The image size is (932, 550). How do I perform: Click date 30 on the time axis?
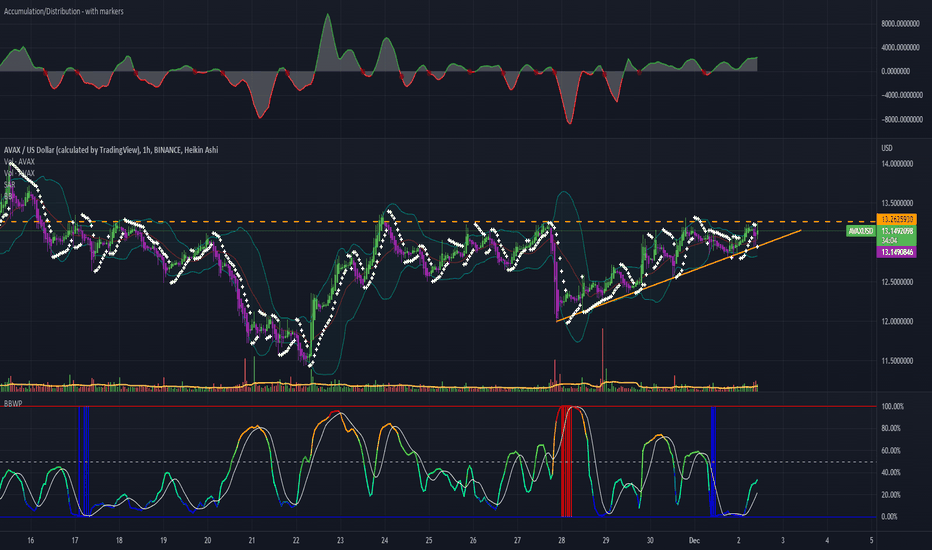coord(650,540)
